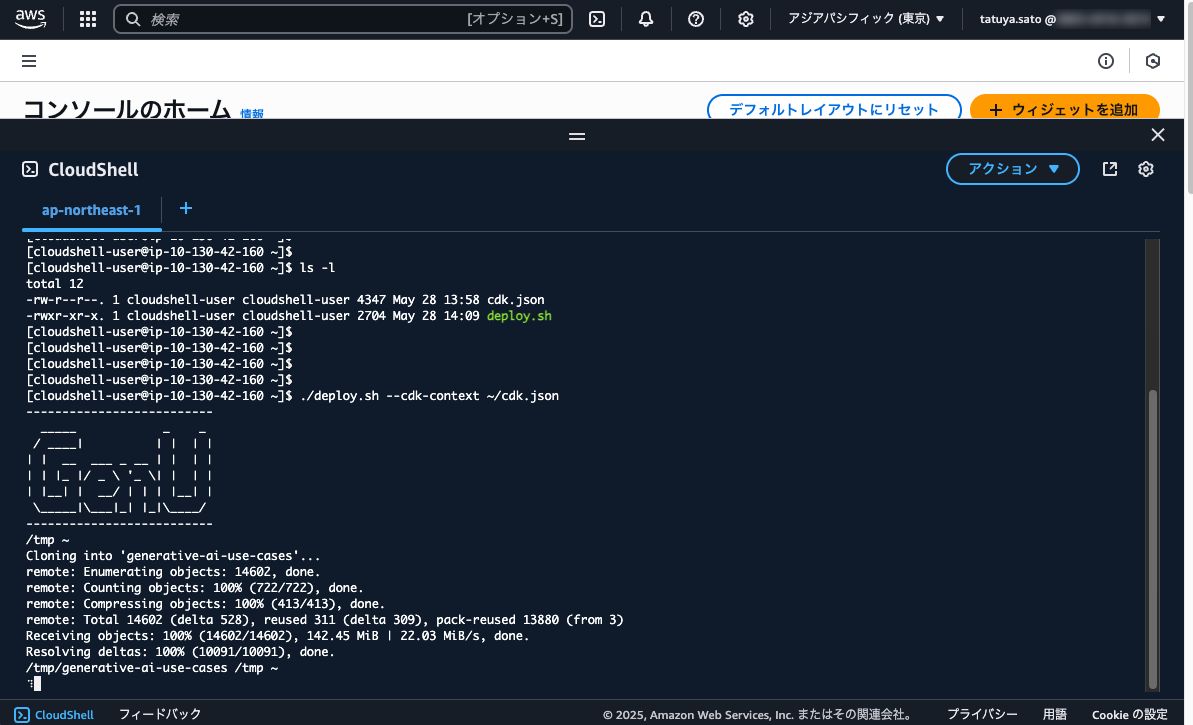Image resolution: width=1193 pixels, height=725 pixels.
Task: Click the CloudShell panel title text
Action: 93,169
